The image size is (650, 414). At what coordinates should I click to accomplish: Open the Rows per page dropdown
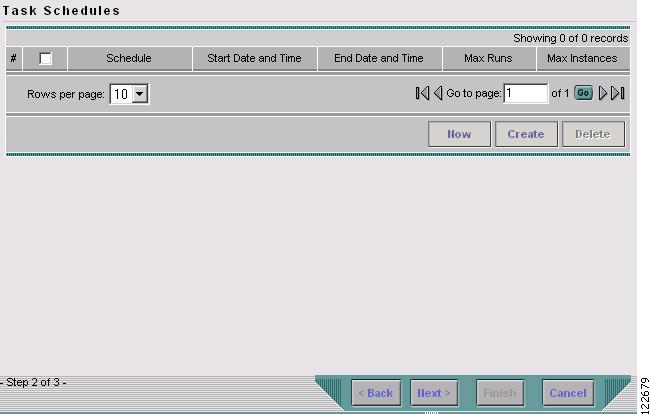click(129, 94)
